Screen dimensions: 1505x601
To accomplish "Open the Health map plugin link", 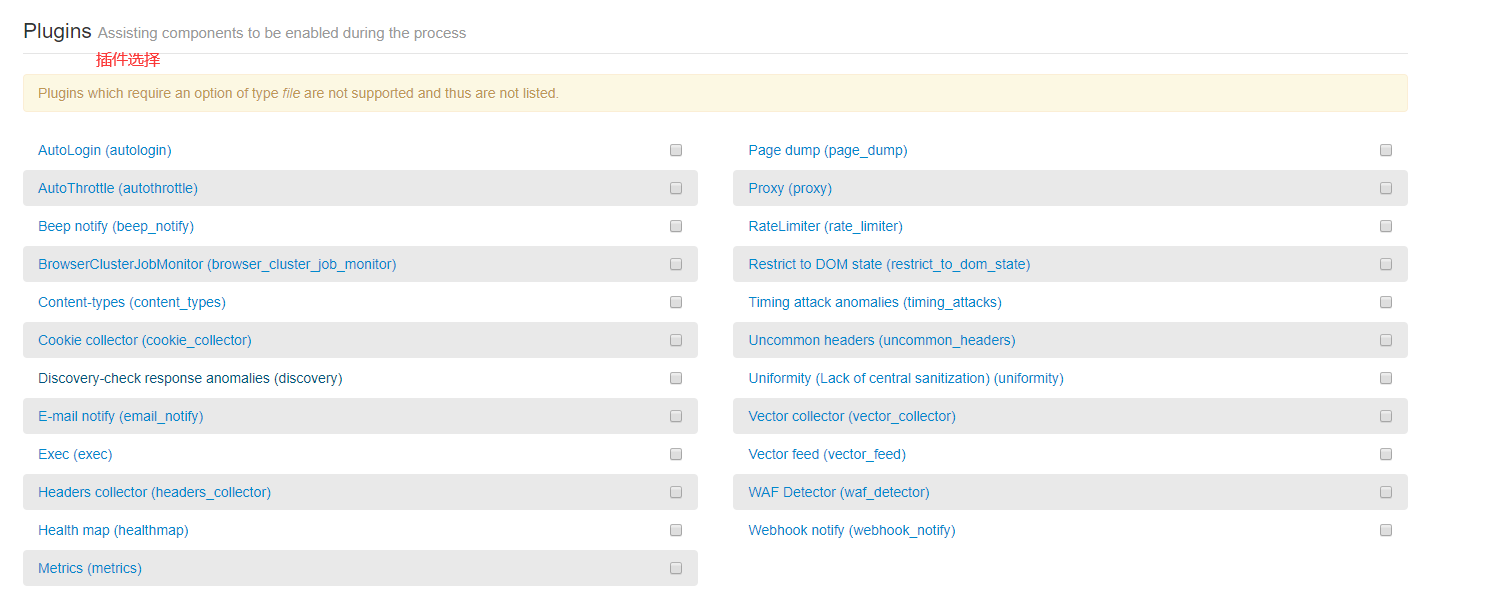I will pos(113,530).
